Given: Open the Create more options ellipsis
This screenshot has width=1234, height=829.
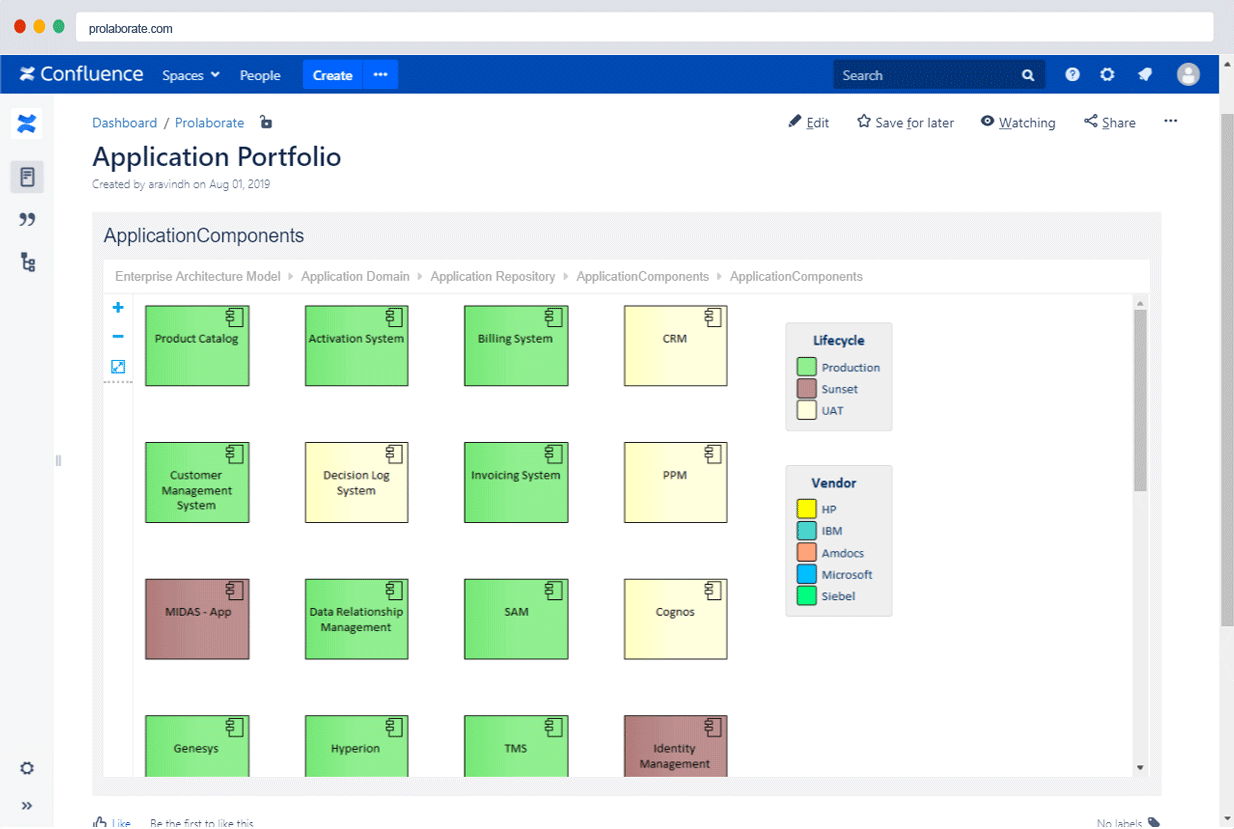Looking at the screenshot, I should pos(381,75).
